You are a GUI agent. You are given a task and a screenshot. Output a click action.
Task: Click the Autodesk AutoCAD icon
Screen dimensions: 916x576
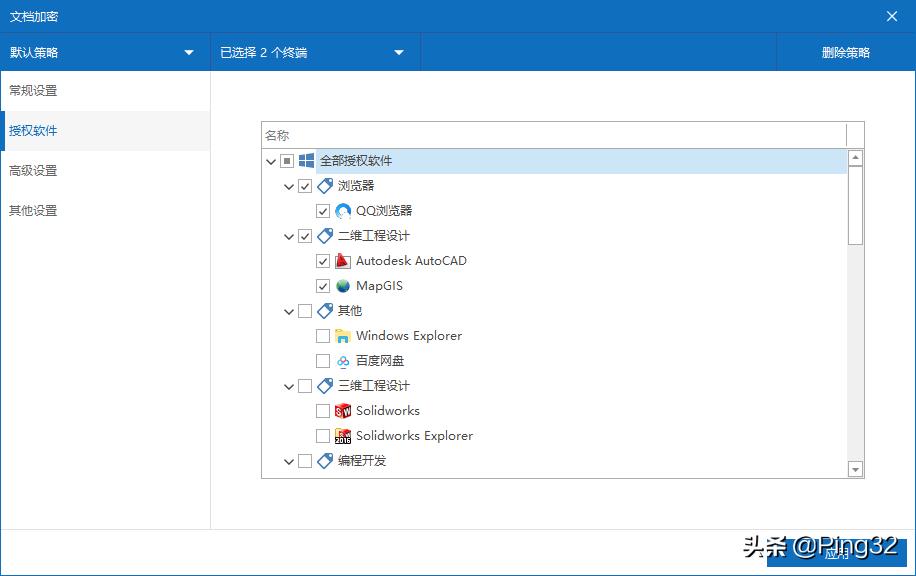(x=343, y=261)
